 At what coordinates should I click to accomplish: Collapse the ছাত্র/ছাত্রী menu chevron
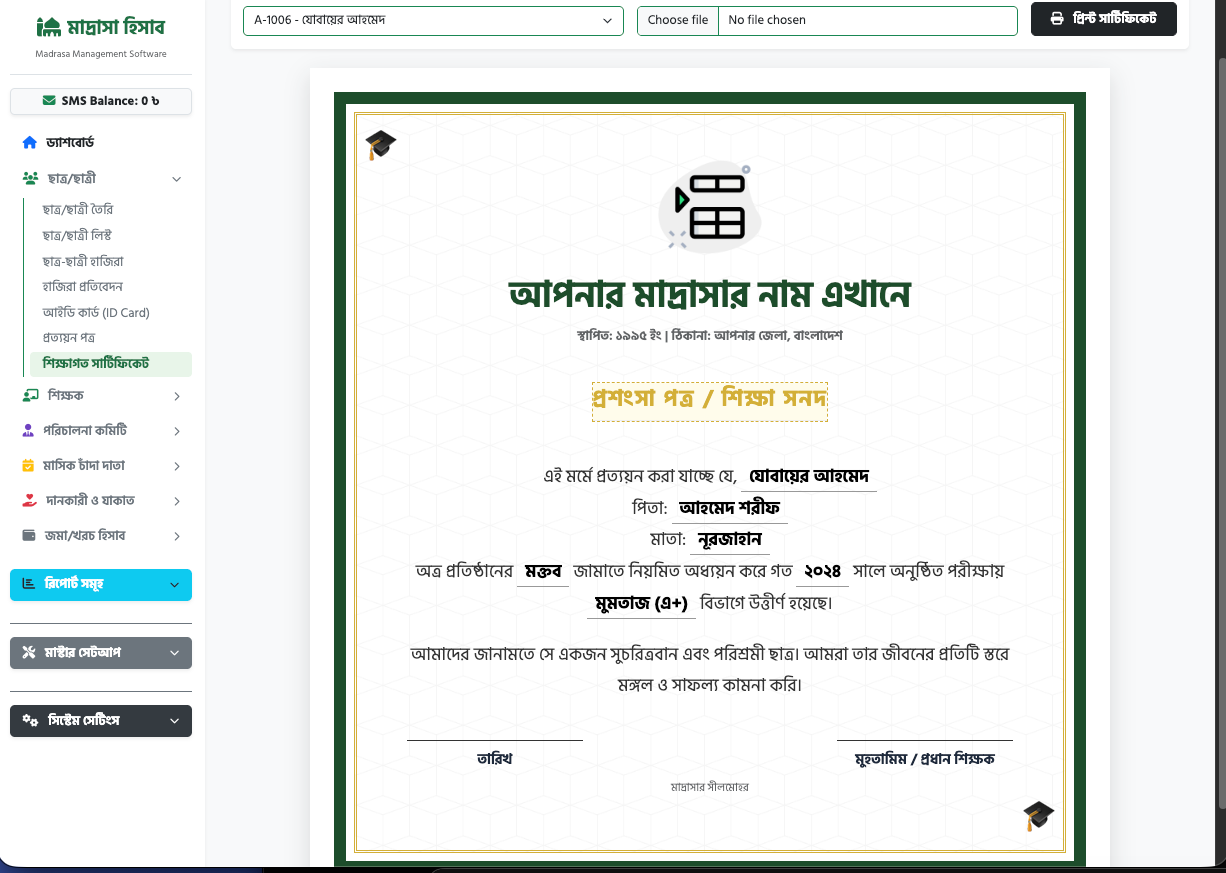[x=177, y=179]
